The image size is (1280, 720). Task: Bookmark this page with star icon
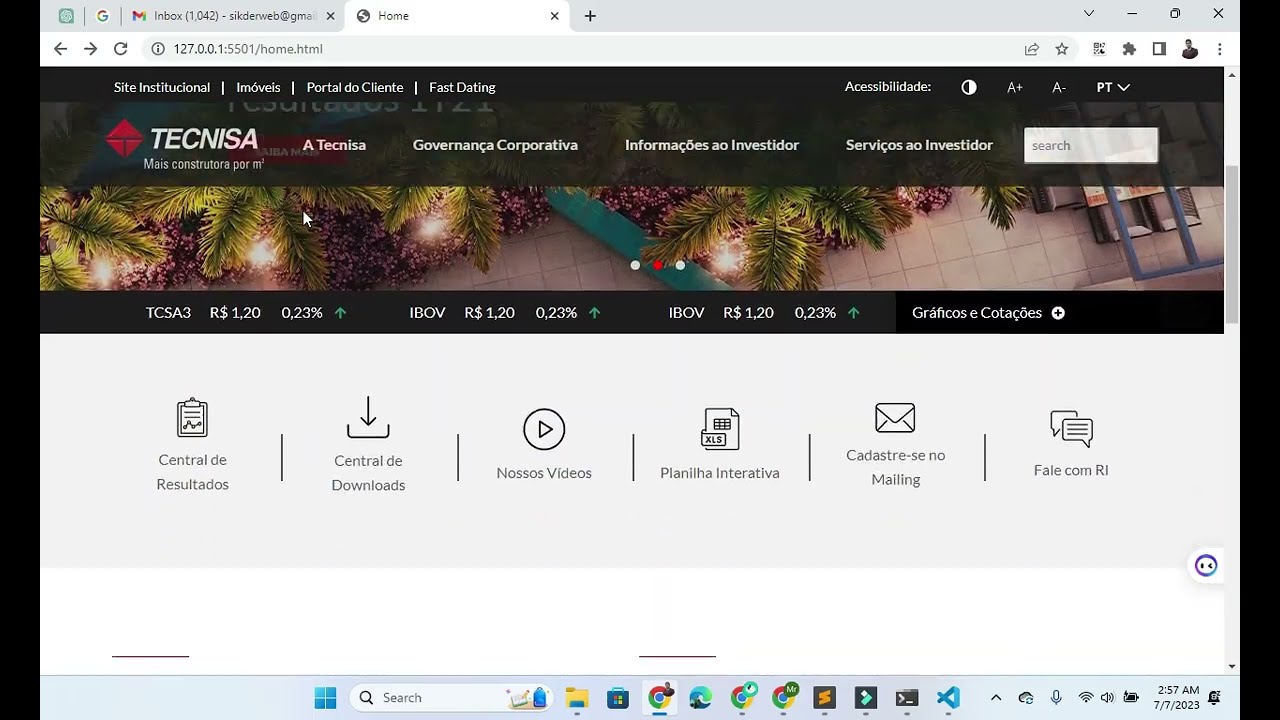pyautogui.click(x=1061, y=49)
